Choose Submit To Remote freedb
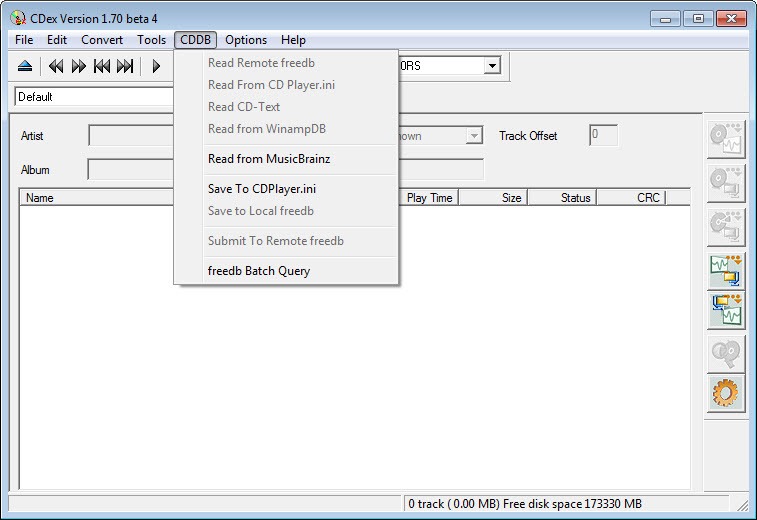The image size is (757, 520). [287, 241]
